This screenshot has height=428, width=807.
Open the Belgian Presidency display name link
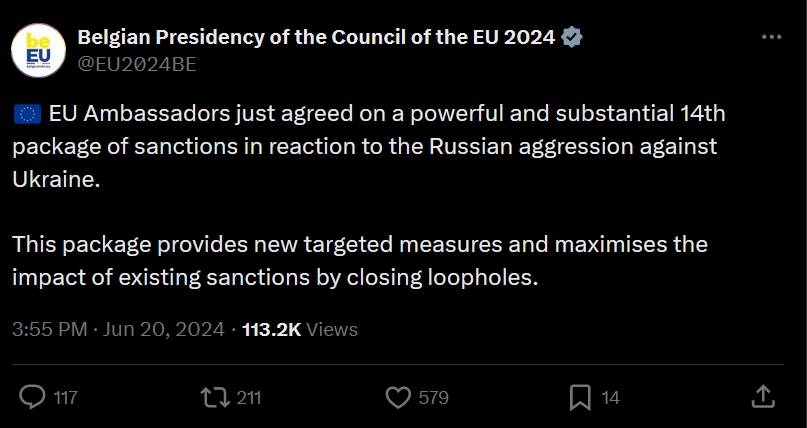(317, 38)
